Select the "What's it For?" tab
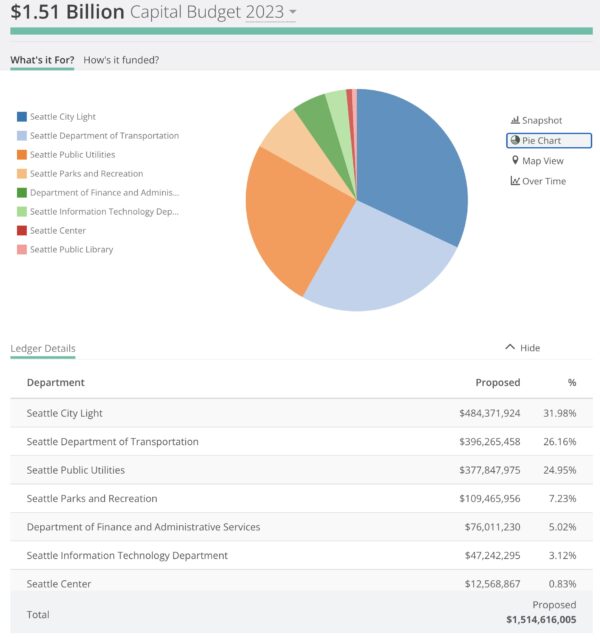600x641 pixels. [x=42, y=60]
